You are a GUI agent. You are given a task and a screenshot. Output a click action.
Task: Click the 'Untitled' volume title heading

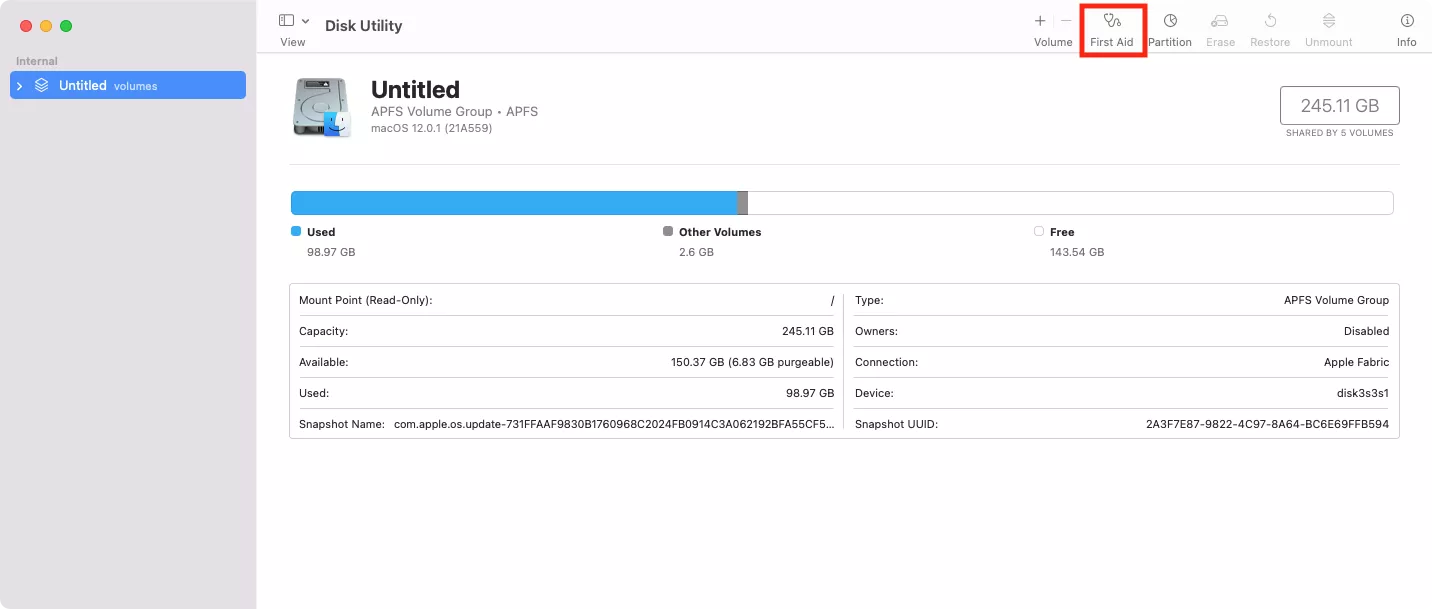pyautogui.click(x=415, y=90)
